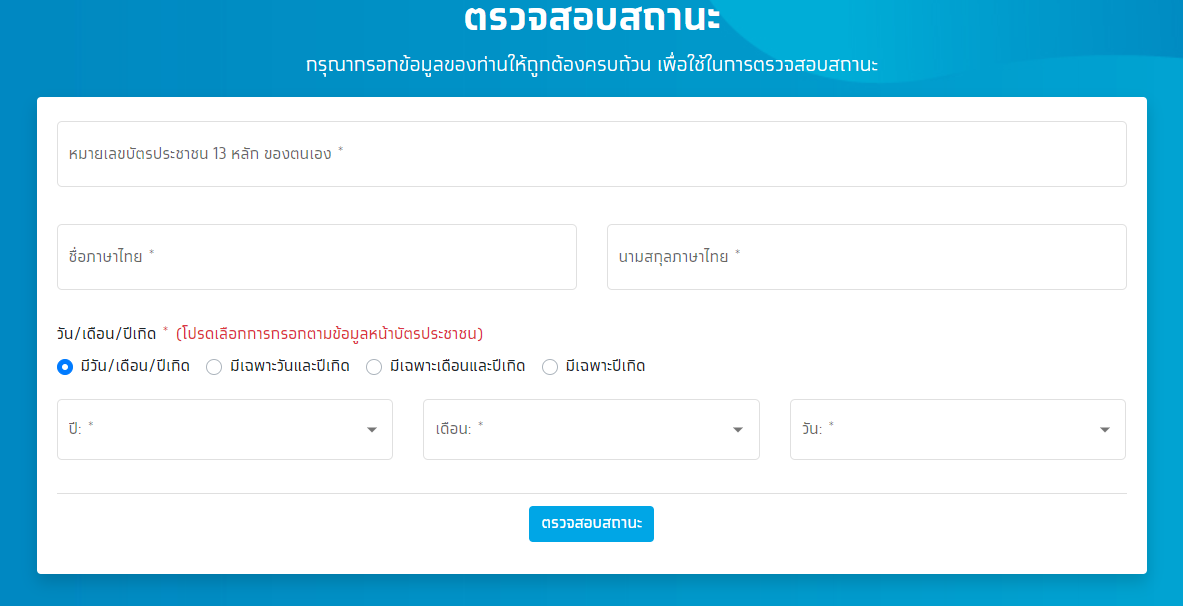This screenshot has width=1183, height=606.
Task: Select the มีเฉพาะปีเกิด radio option
Action: pos(550,367)
